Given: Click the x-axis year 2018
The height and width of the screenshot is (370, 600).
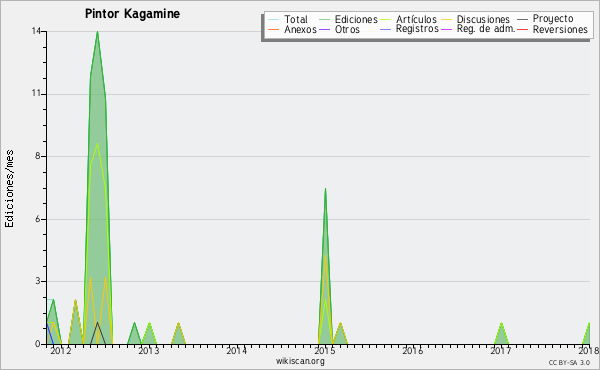Looking at the screenshot, I should [589, 351].
